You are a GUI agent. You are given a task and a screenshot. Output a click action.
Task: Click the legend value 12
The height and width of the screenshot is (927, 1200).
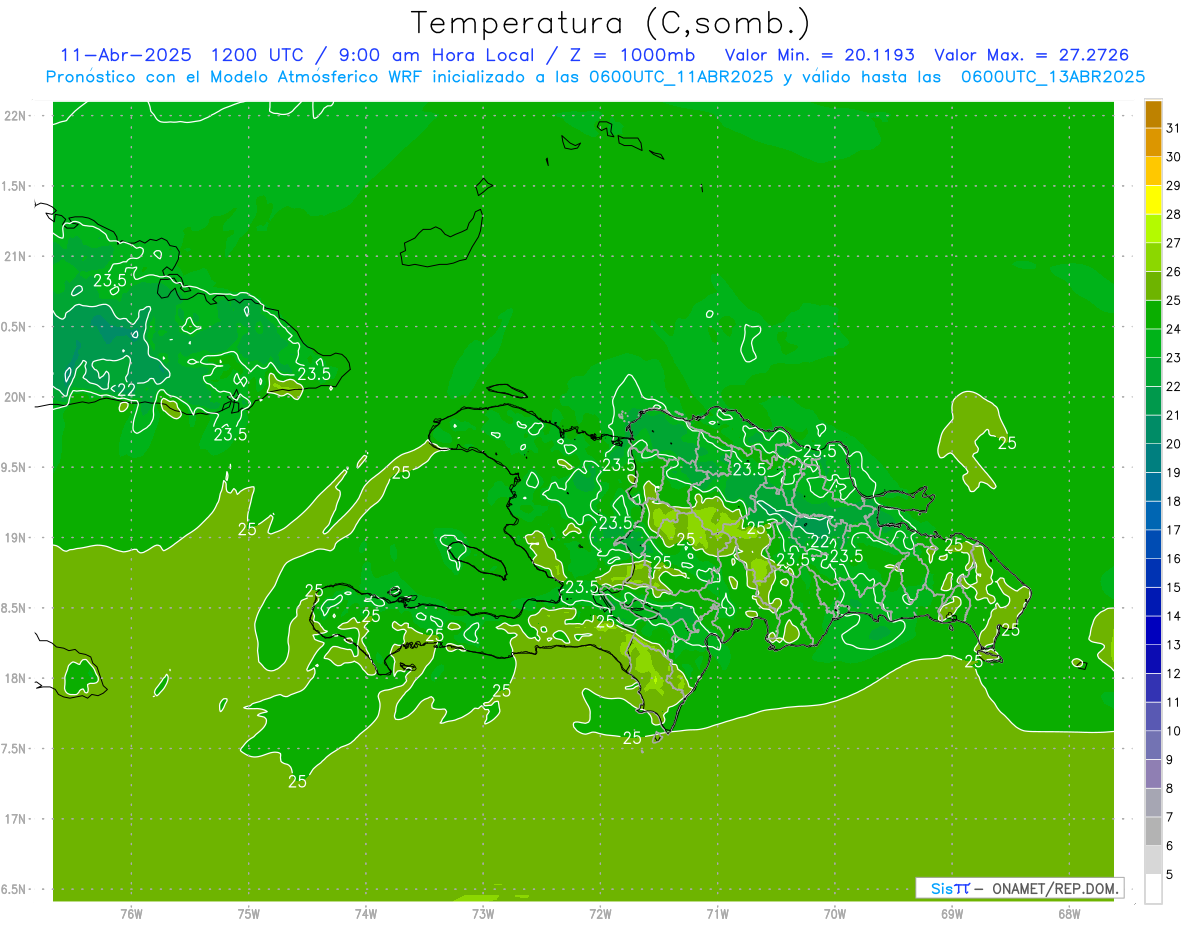coord(1174,673)
